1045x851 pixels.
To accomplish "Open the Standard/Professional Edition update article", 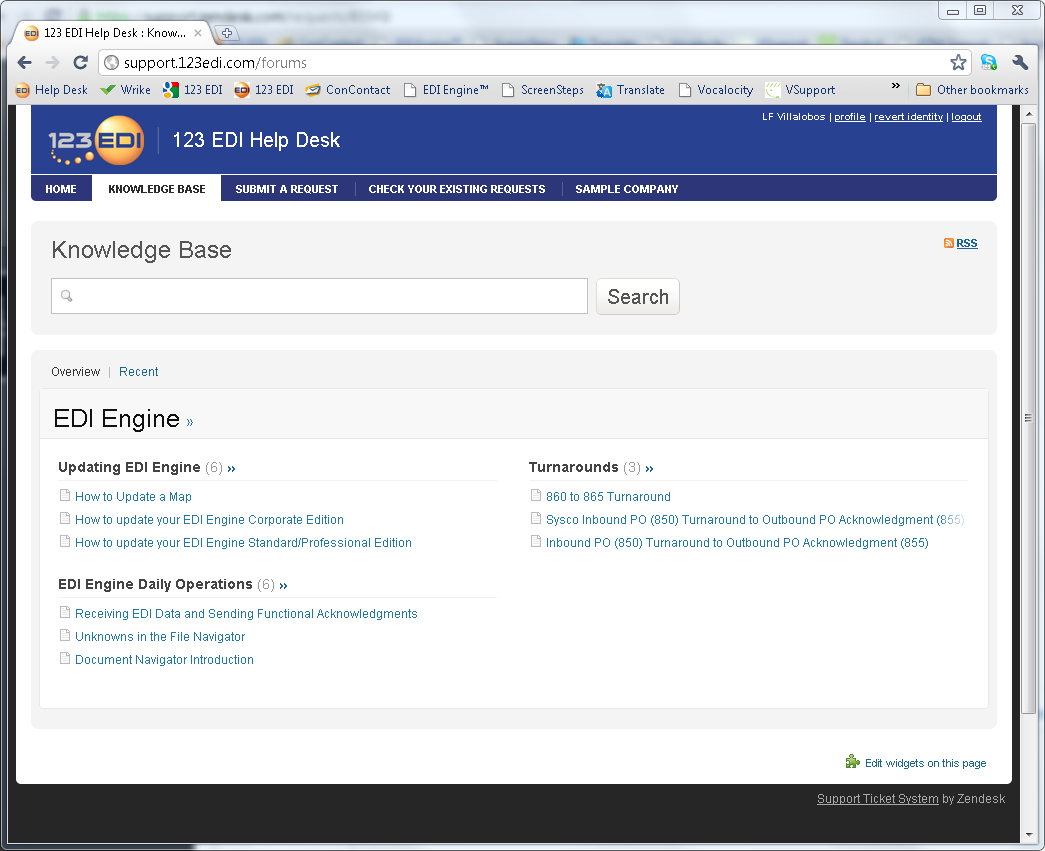I will click(x=243, y=542).
